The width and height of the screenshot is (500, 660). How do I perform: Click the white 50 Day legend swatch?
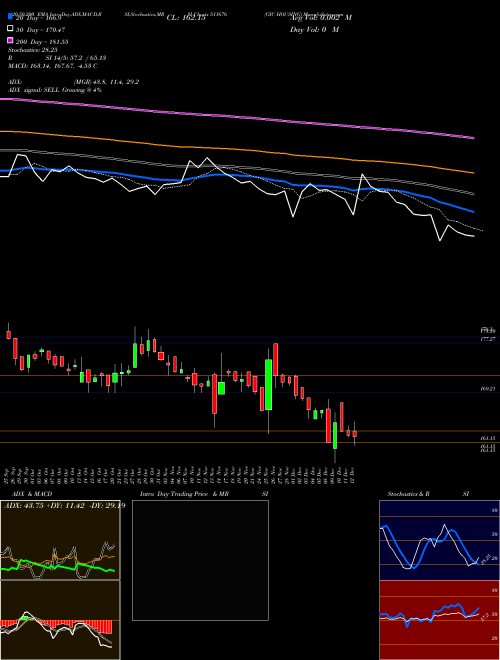pyautogui.click(x=10, y=29)
